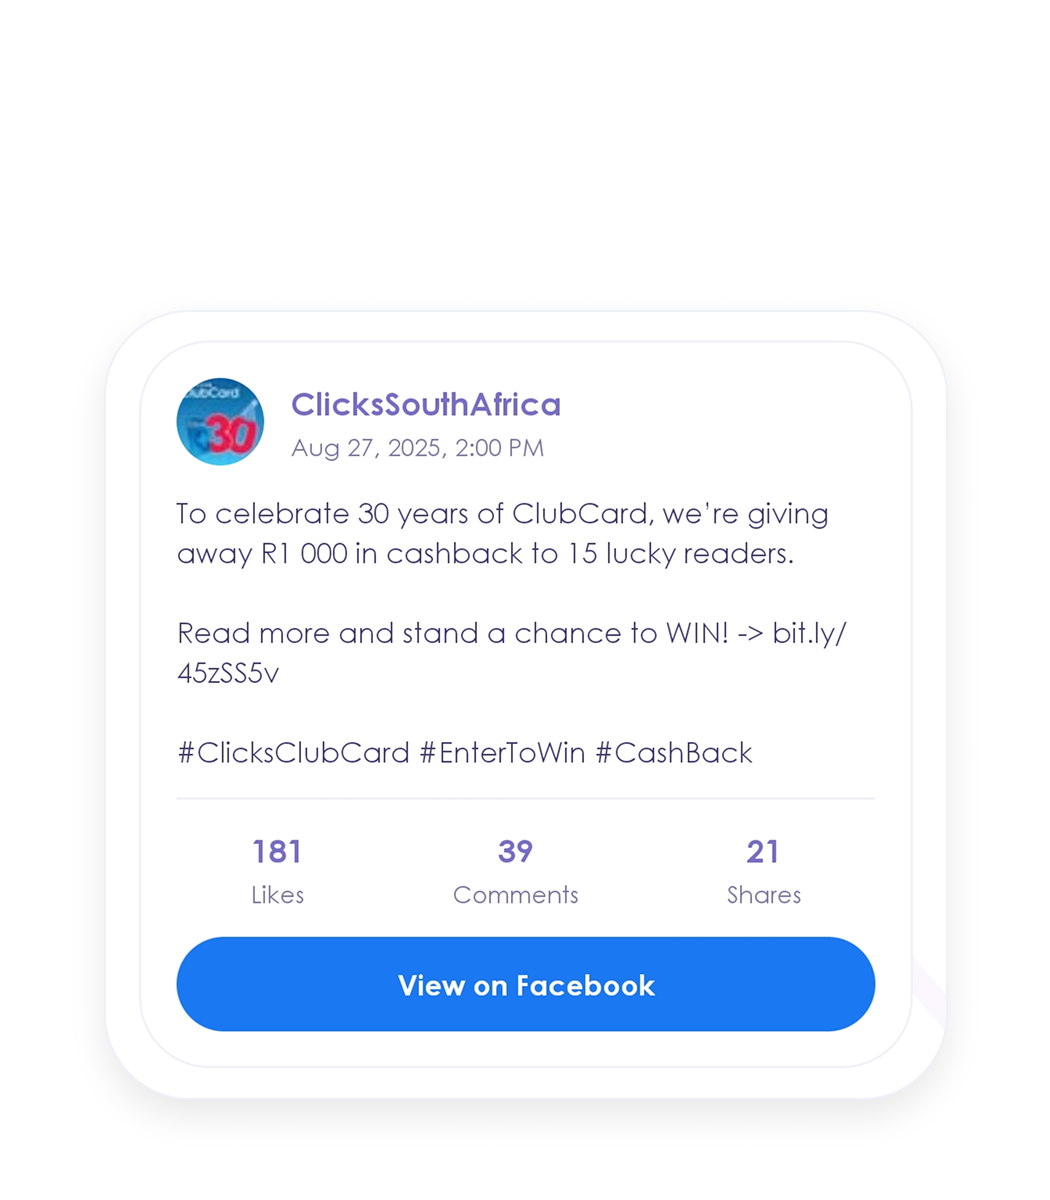
Task: Click the Likes label
Action: tap(277, 895)
